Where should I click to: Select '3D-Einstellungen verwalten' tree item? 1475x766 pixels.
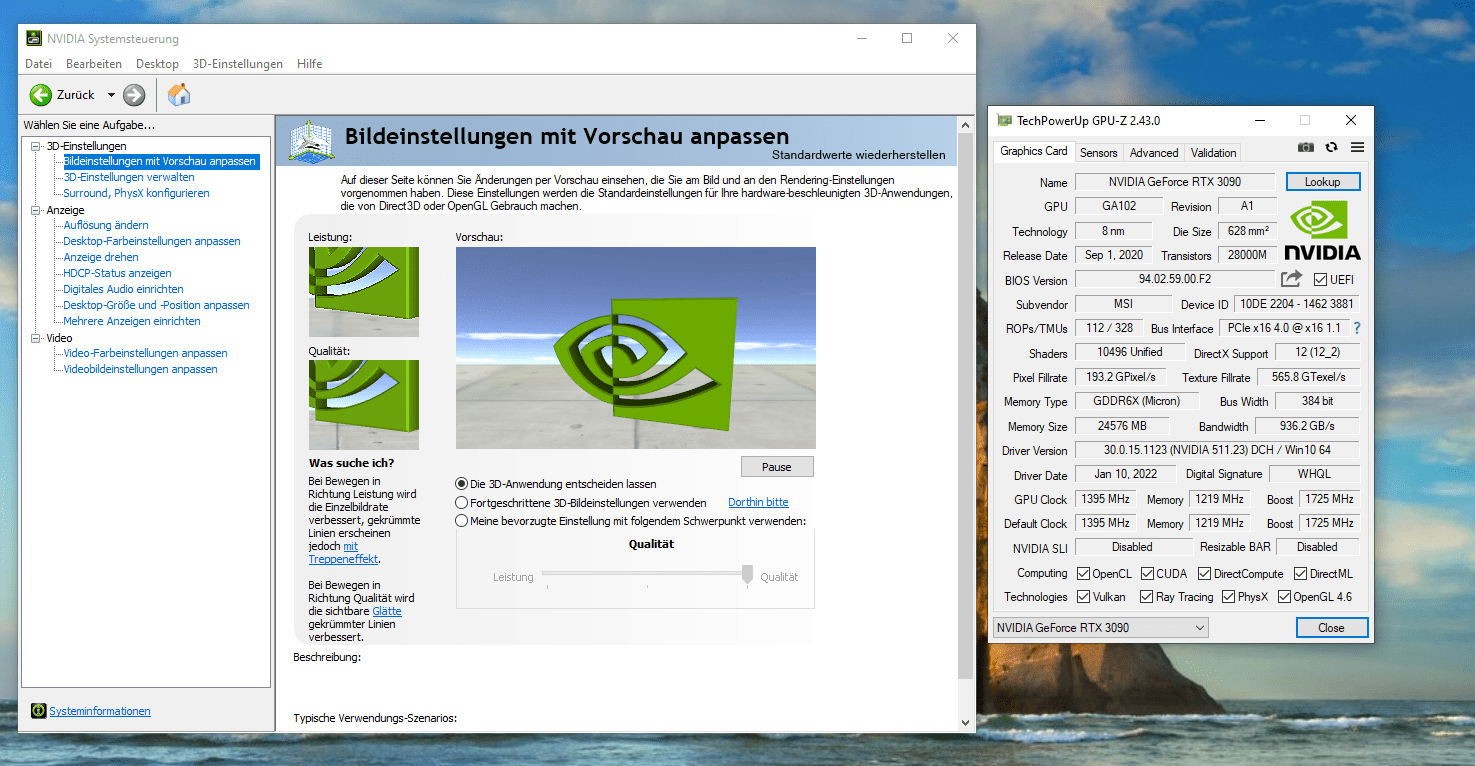[x=129, y=177]
